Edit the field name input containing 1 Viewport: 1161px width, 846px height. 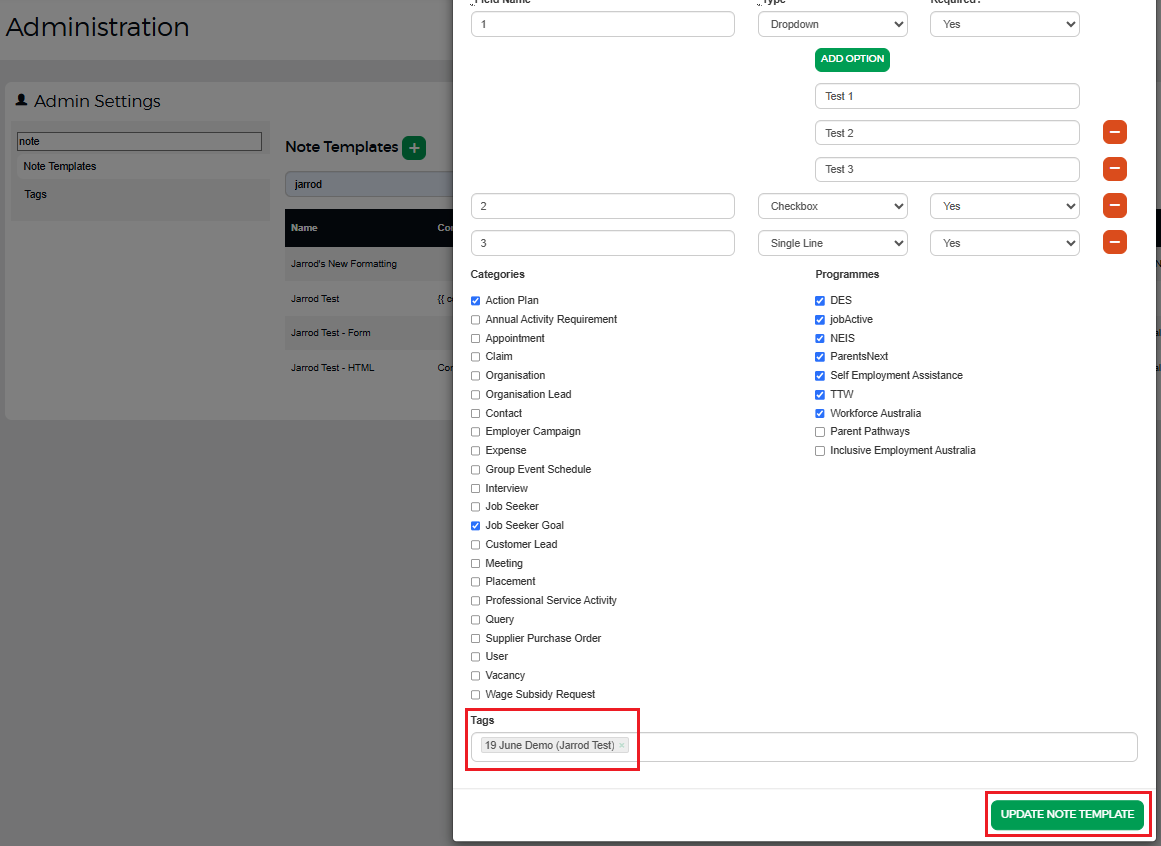click(x=603, y=24)
